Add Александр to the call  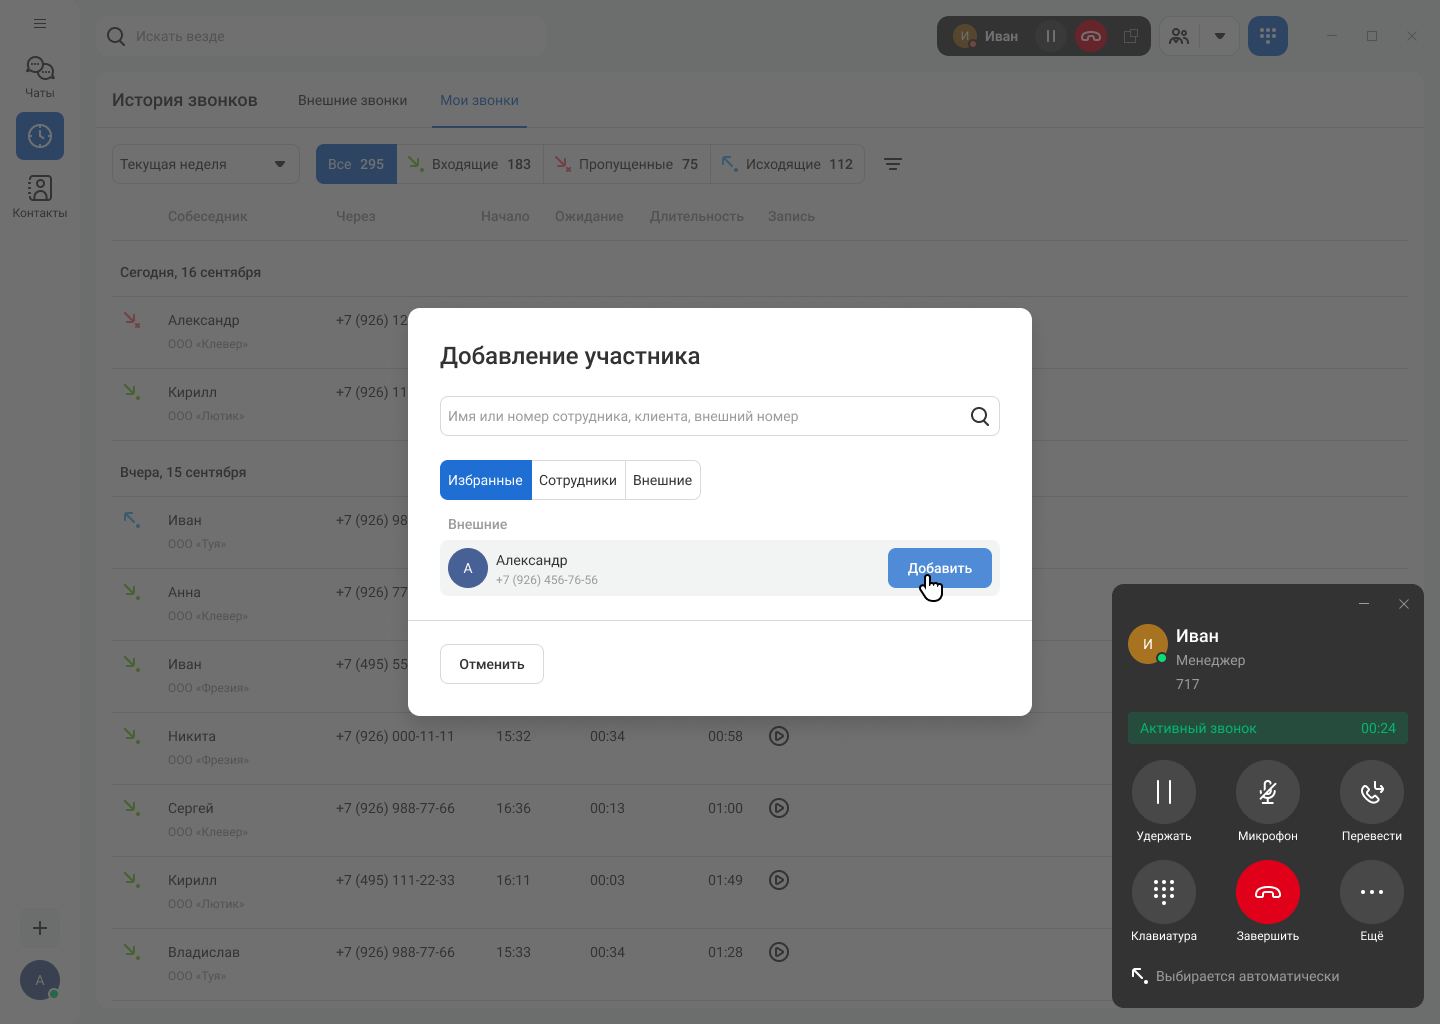pos(939,568)
